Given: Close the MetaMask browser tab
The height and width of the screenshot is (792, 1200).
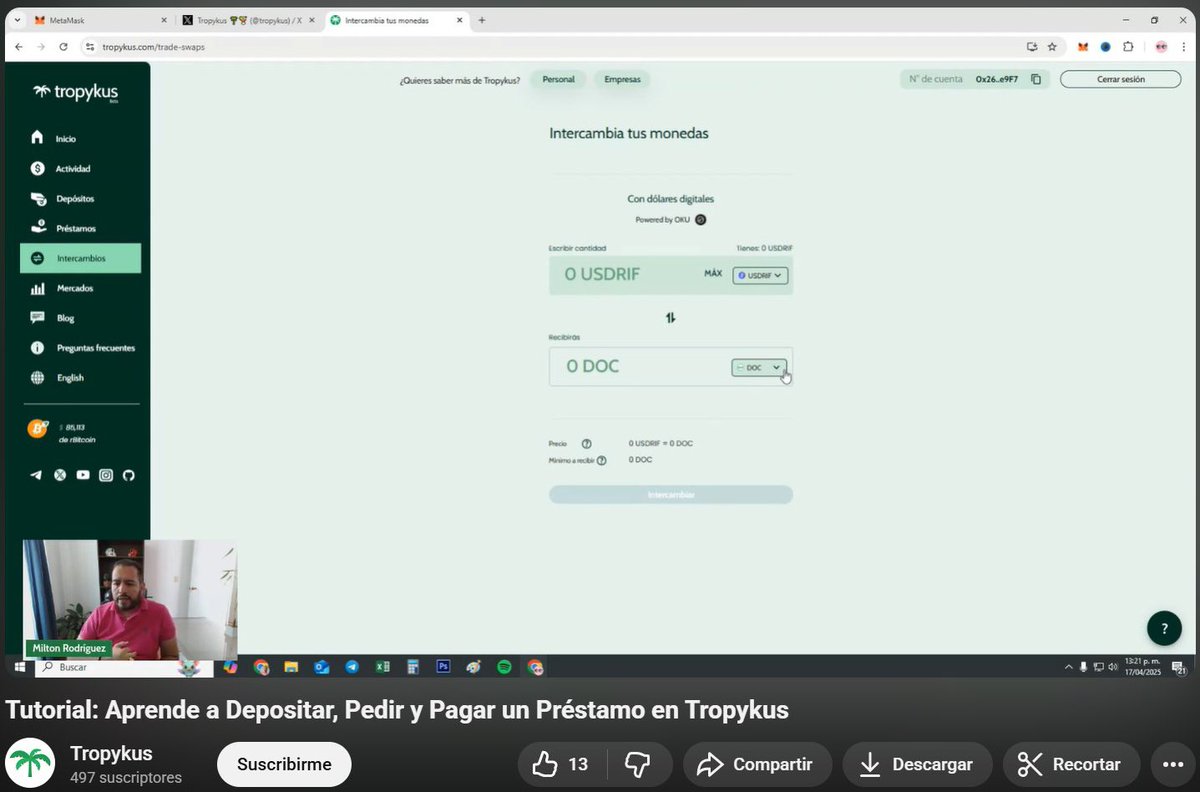Looking at the screenshot, I should coord(164,20).
